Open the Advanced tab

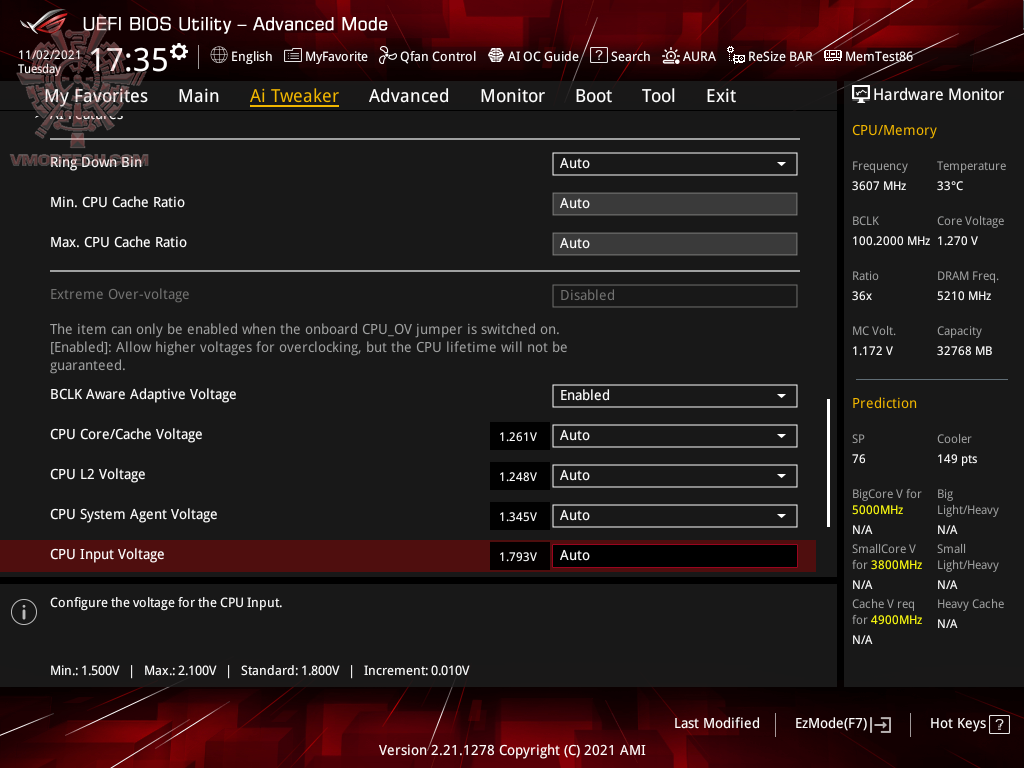coord(409,96)
